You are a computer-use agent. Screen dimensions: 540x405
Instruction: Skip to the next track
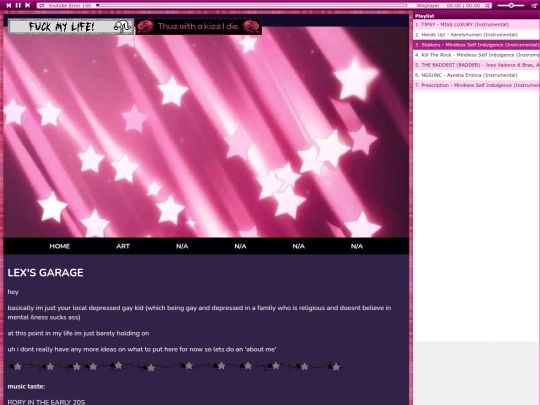click(x=28, y=5)
